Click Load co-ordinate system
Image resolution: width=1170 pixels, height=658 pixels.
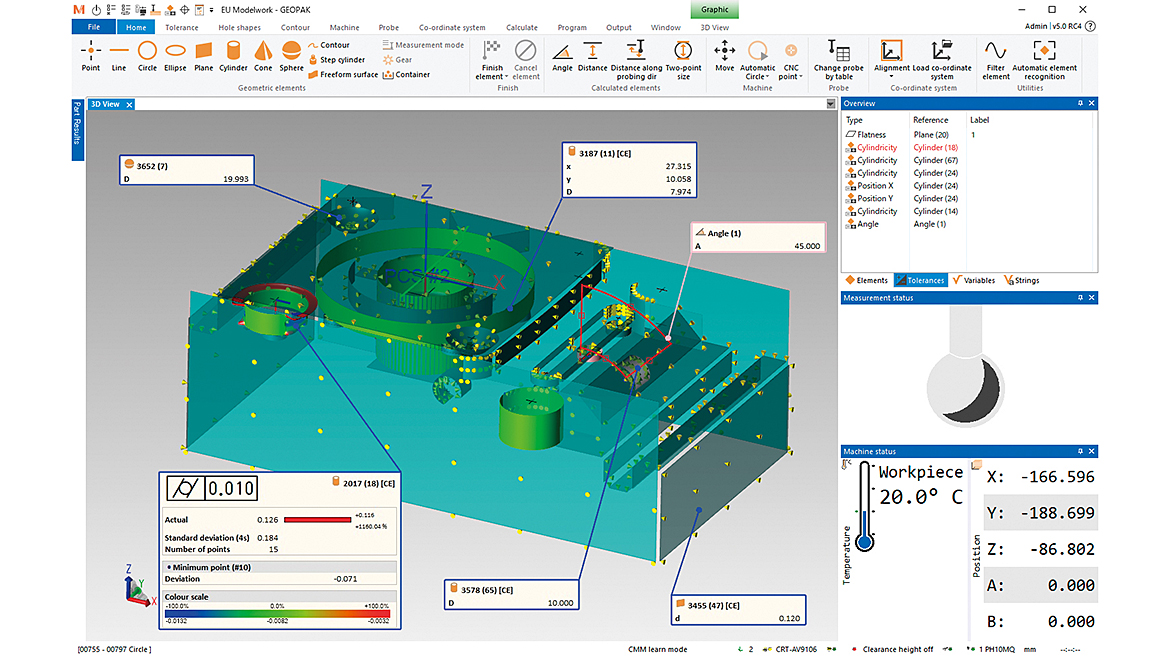(x=942, y=60)
